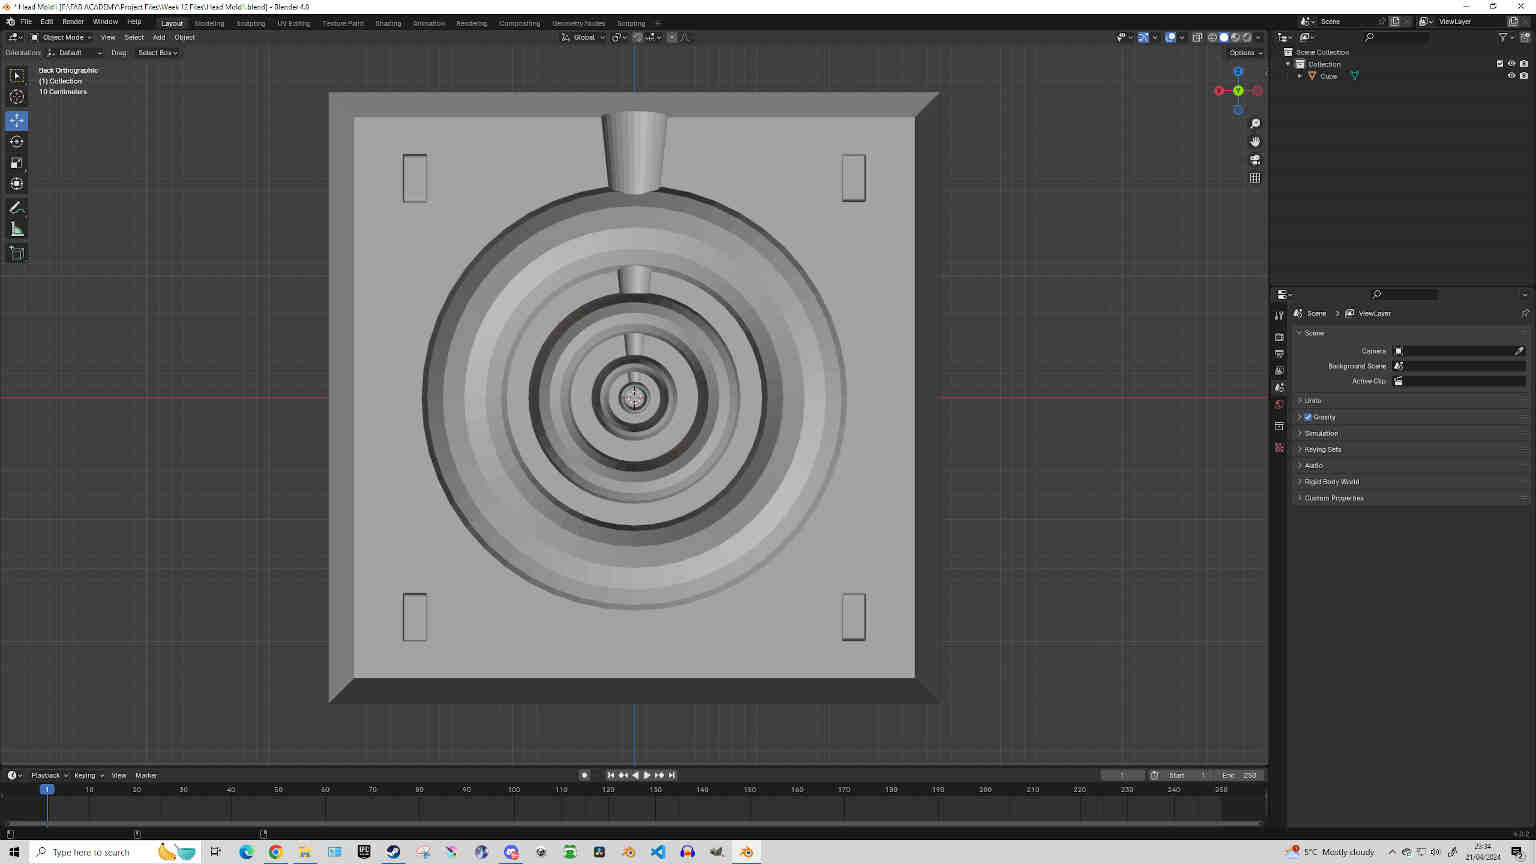Expand the Rigid Body World panel
This screenshot has height=864, width=1536.
1410,481
